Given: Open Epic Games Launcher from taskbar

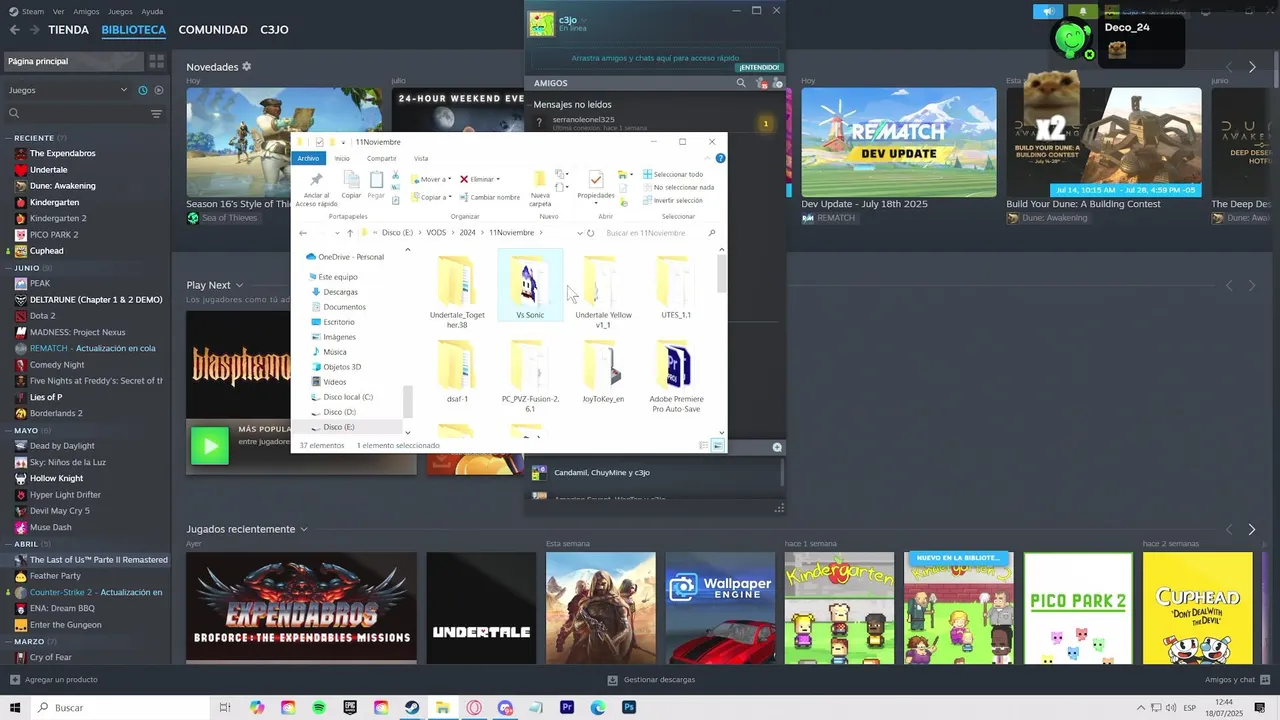Looking at the screenshot, I should point(350,707).
